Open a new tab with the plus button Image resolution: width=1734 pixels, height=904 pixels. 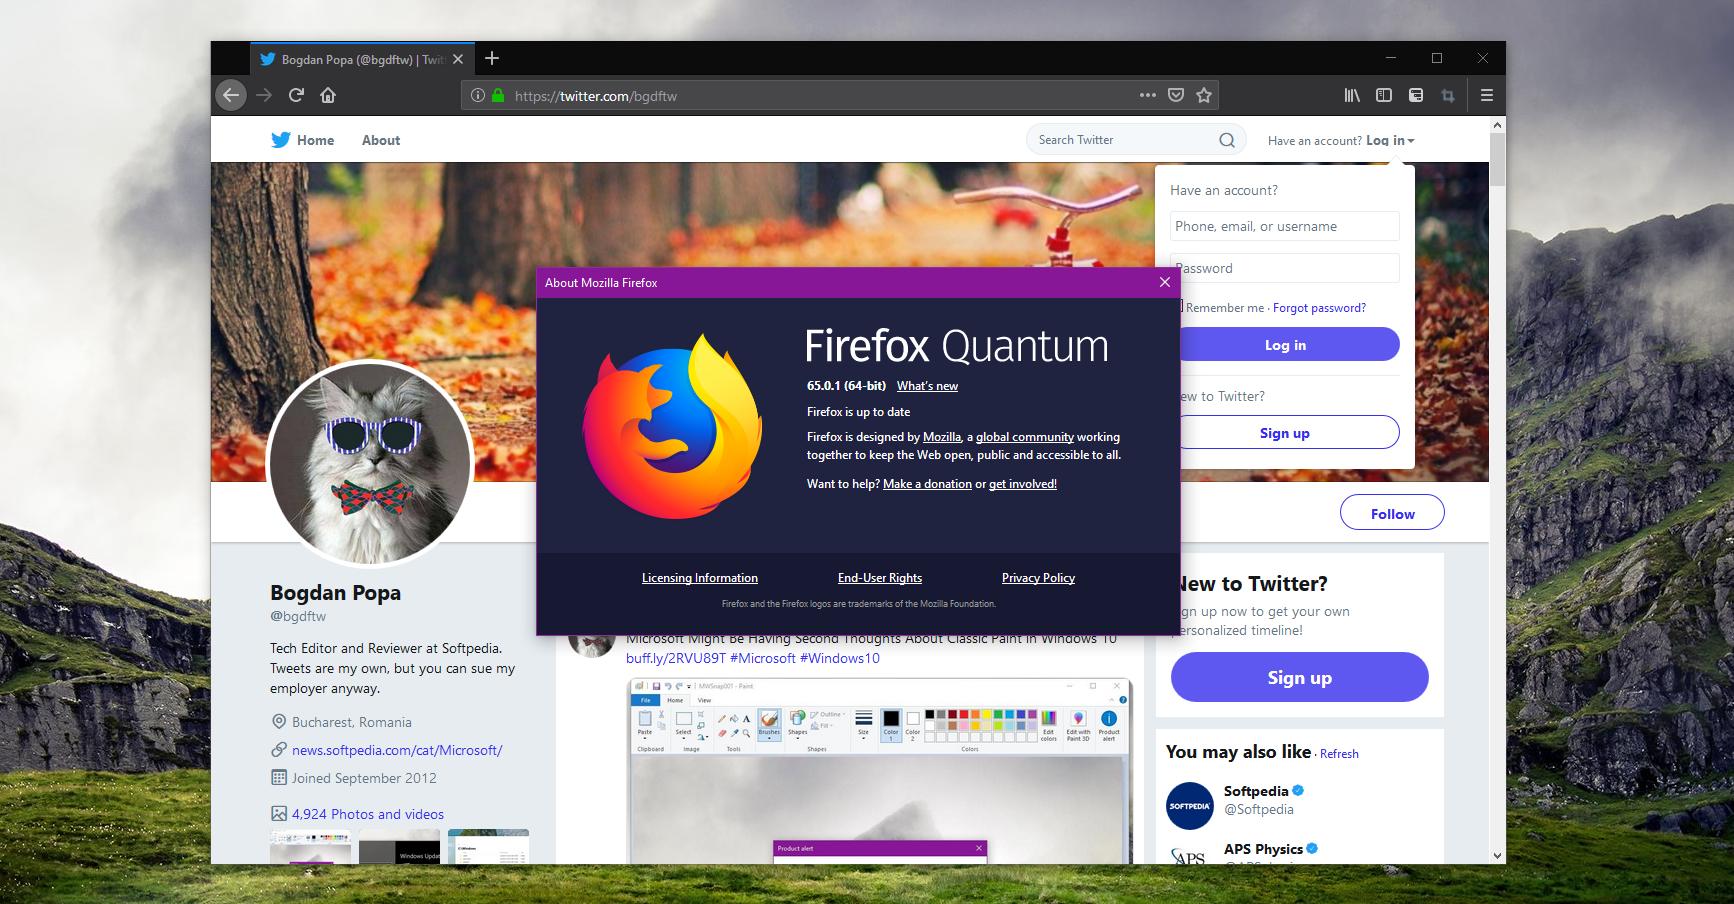[x=491, y=58]
